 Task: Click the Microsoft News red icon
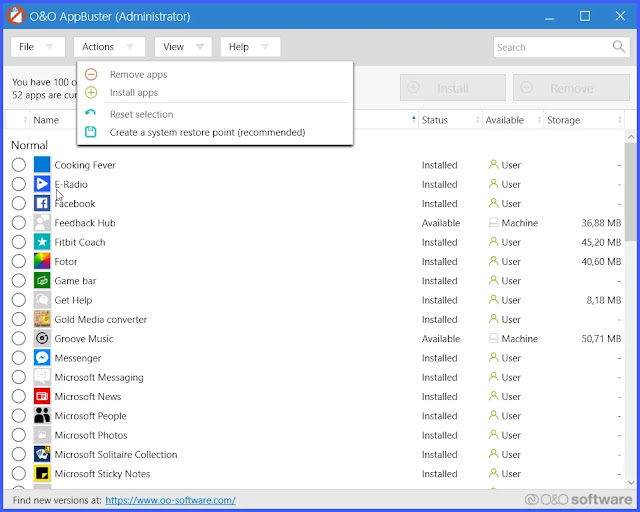[x=42, y=396]
